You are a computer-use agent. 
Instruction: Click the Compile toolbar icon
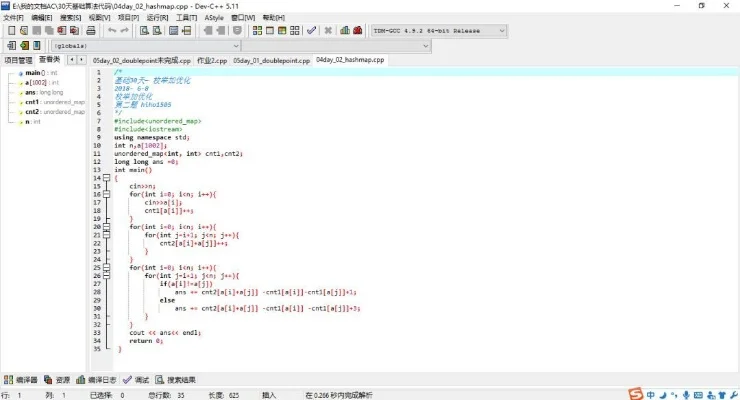tap(257, 31)
